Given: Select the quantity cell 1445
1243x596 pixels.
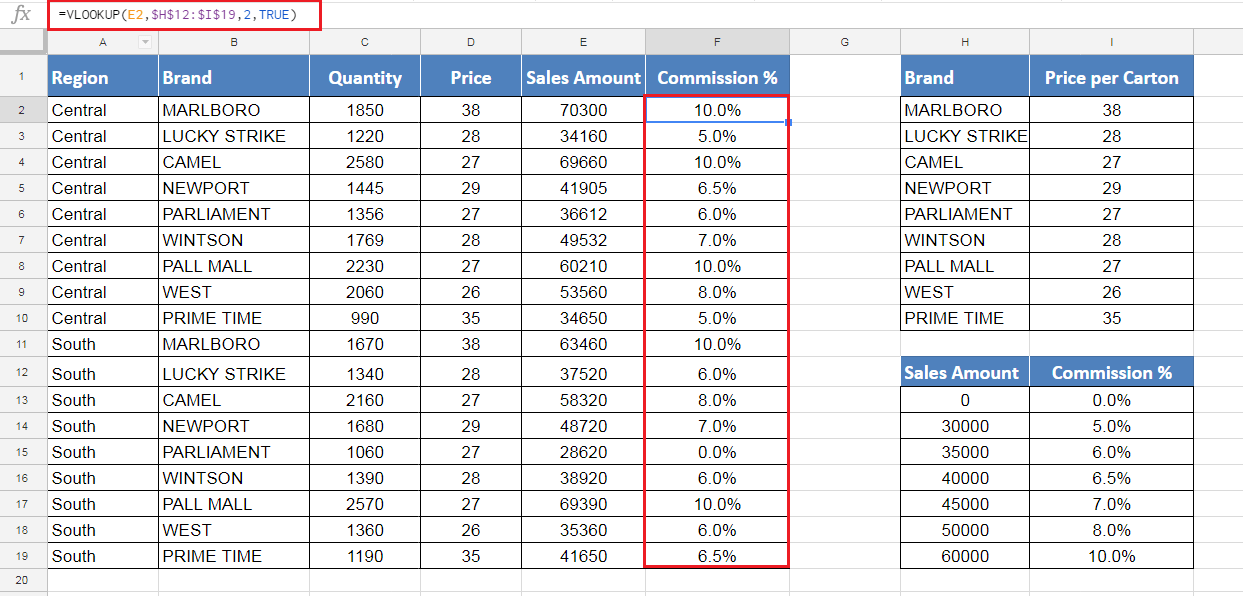Looking at the screenshot, I should (365, 188).
